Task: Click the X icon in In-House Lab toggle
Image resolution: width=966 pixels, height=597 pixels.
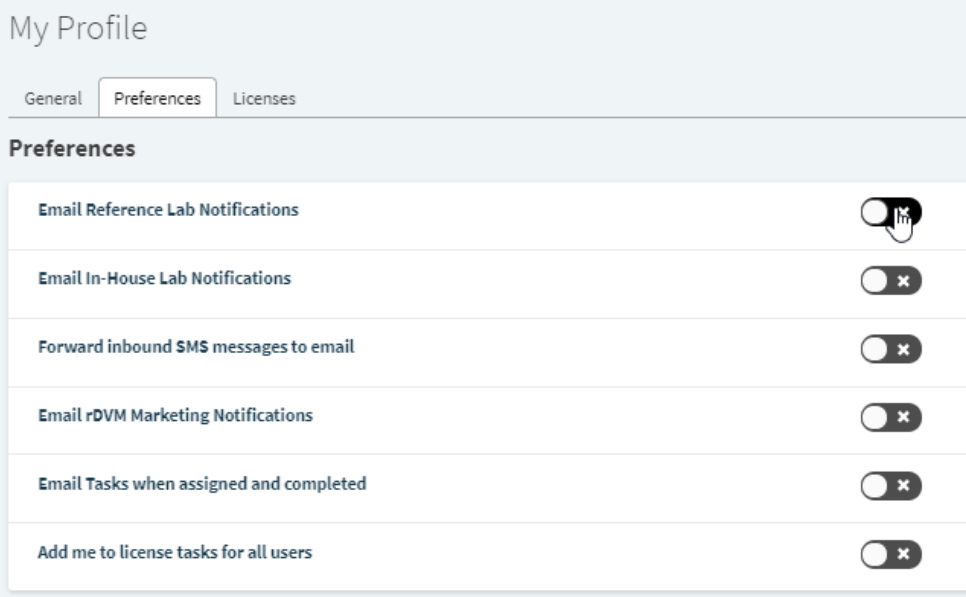Action: [x=904, y=282]
